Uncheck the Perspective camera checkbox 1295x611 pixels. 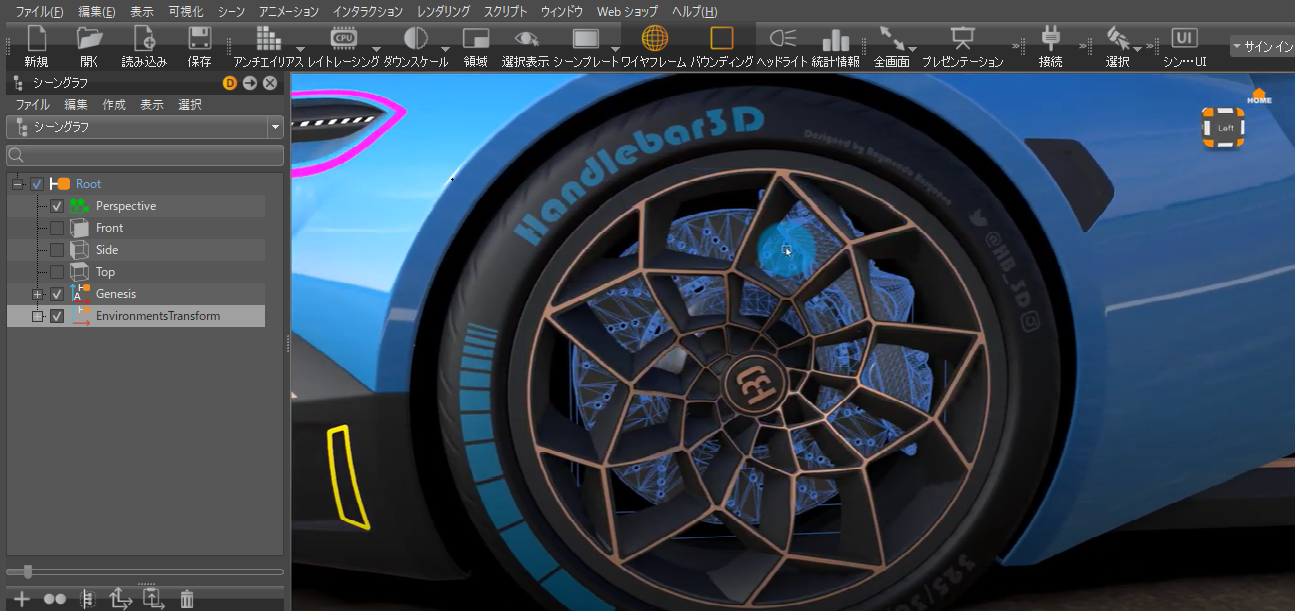click(x=57, y=206)
